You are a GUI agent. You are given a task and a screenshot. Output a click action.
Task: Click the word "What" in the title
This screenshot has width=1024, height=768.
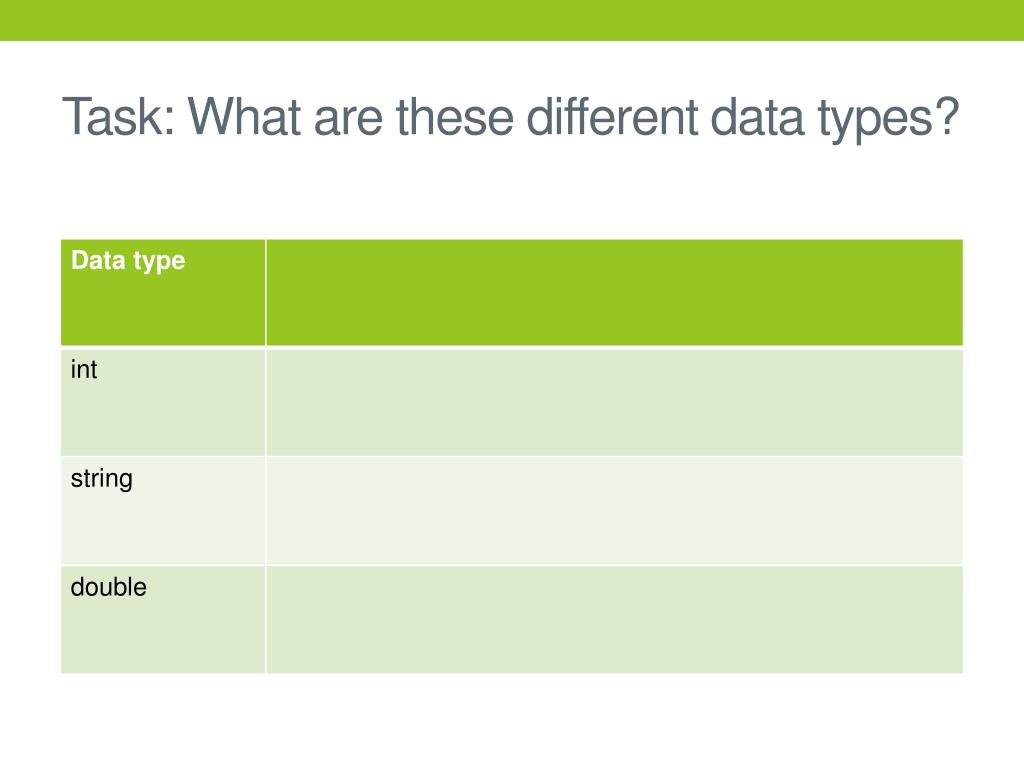tap(245, 116)
